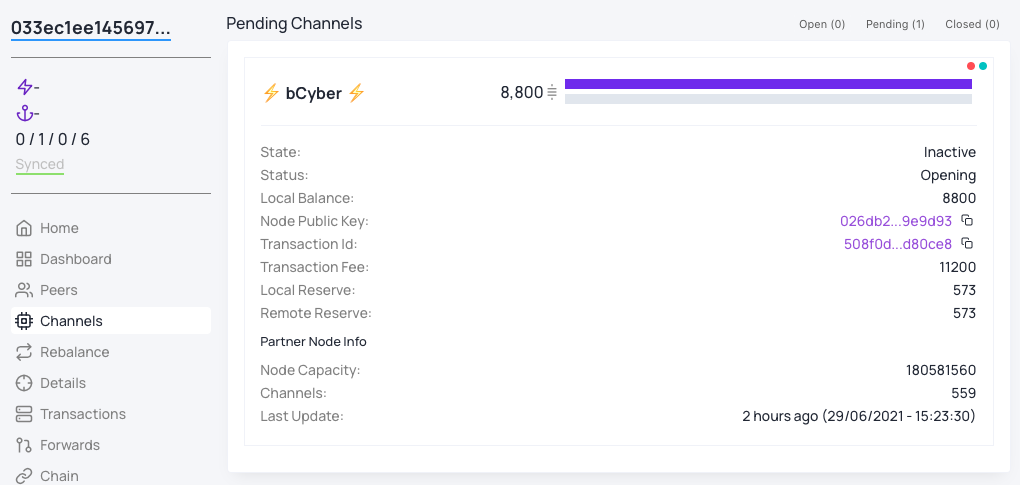The height and width of the screenshot is (485, 1020).
Task: Open the 026db2...9e9d93 public key link
Action: (896, 221)
